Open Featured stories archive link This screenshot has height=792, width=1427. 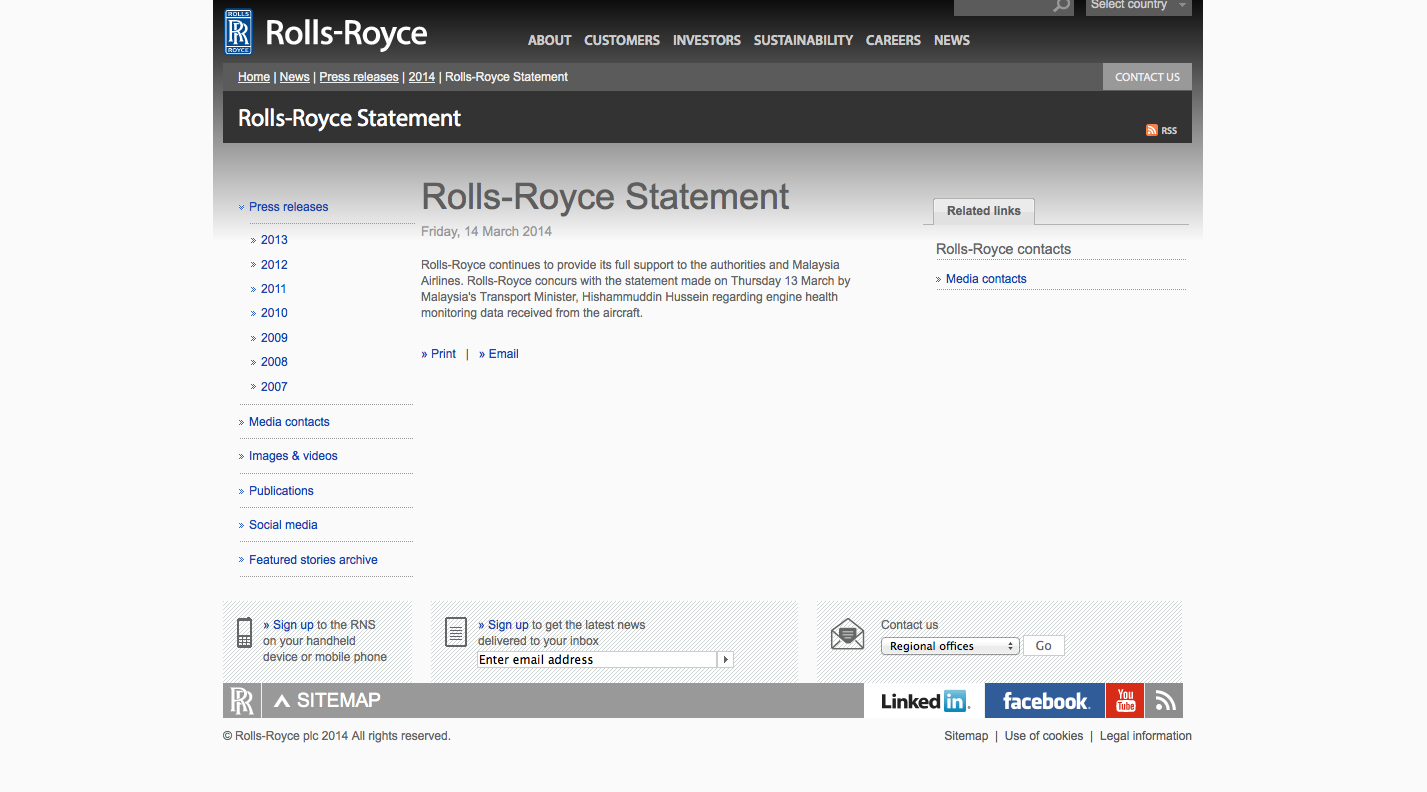313,560
